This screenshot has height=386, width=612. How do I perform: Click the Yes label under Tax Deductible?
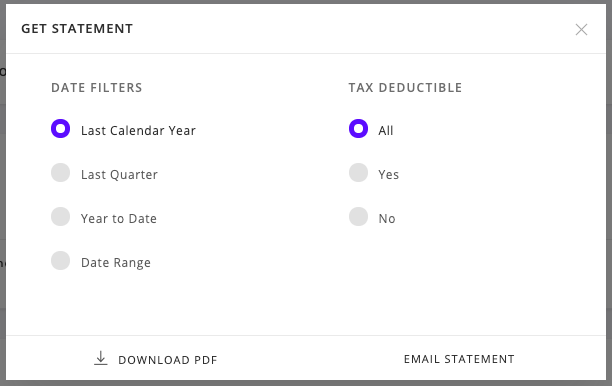point(388,174)
